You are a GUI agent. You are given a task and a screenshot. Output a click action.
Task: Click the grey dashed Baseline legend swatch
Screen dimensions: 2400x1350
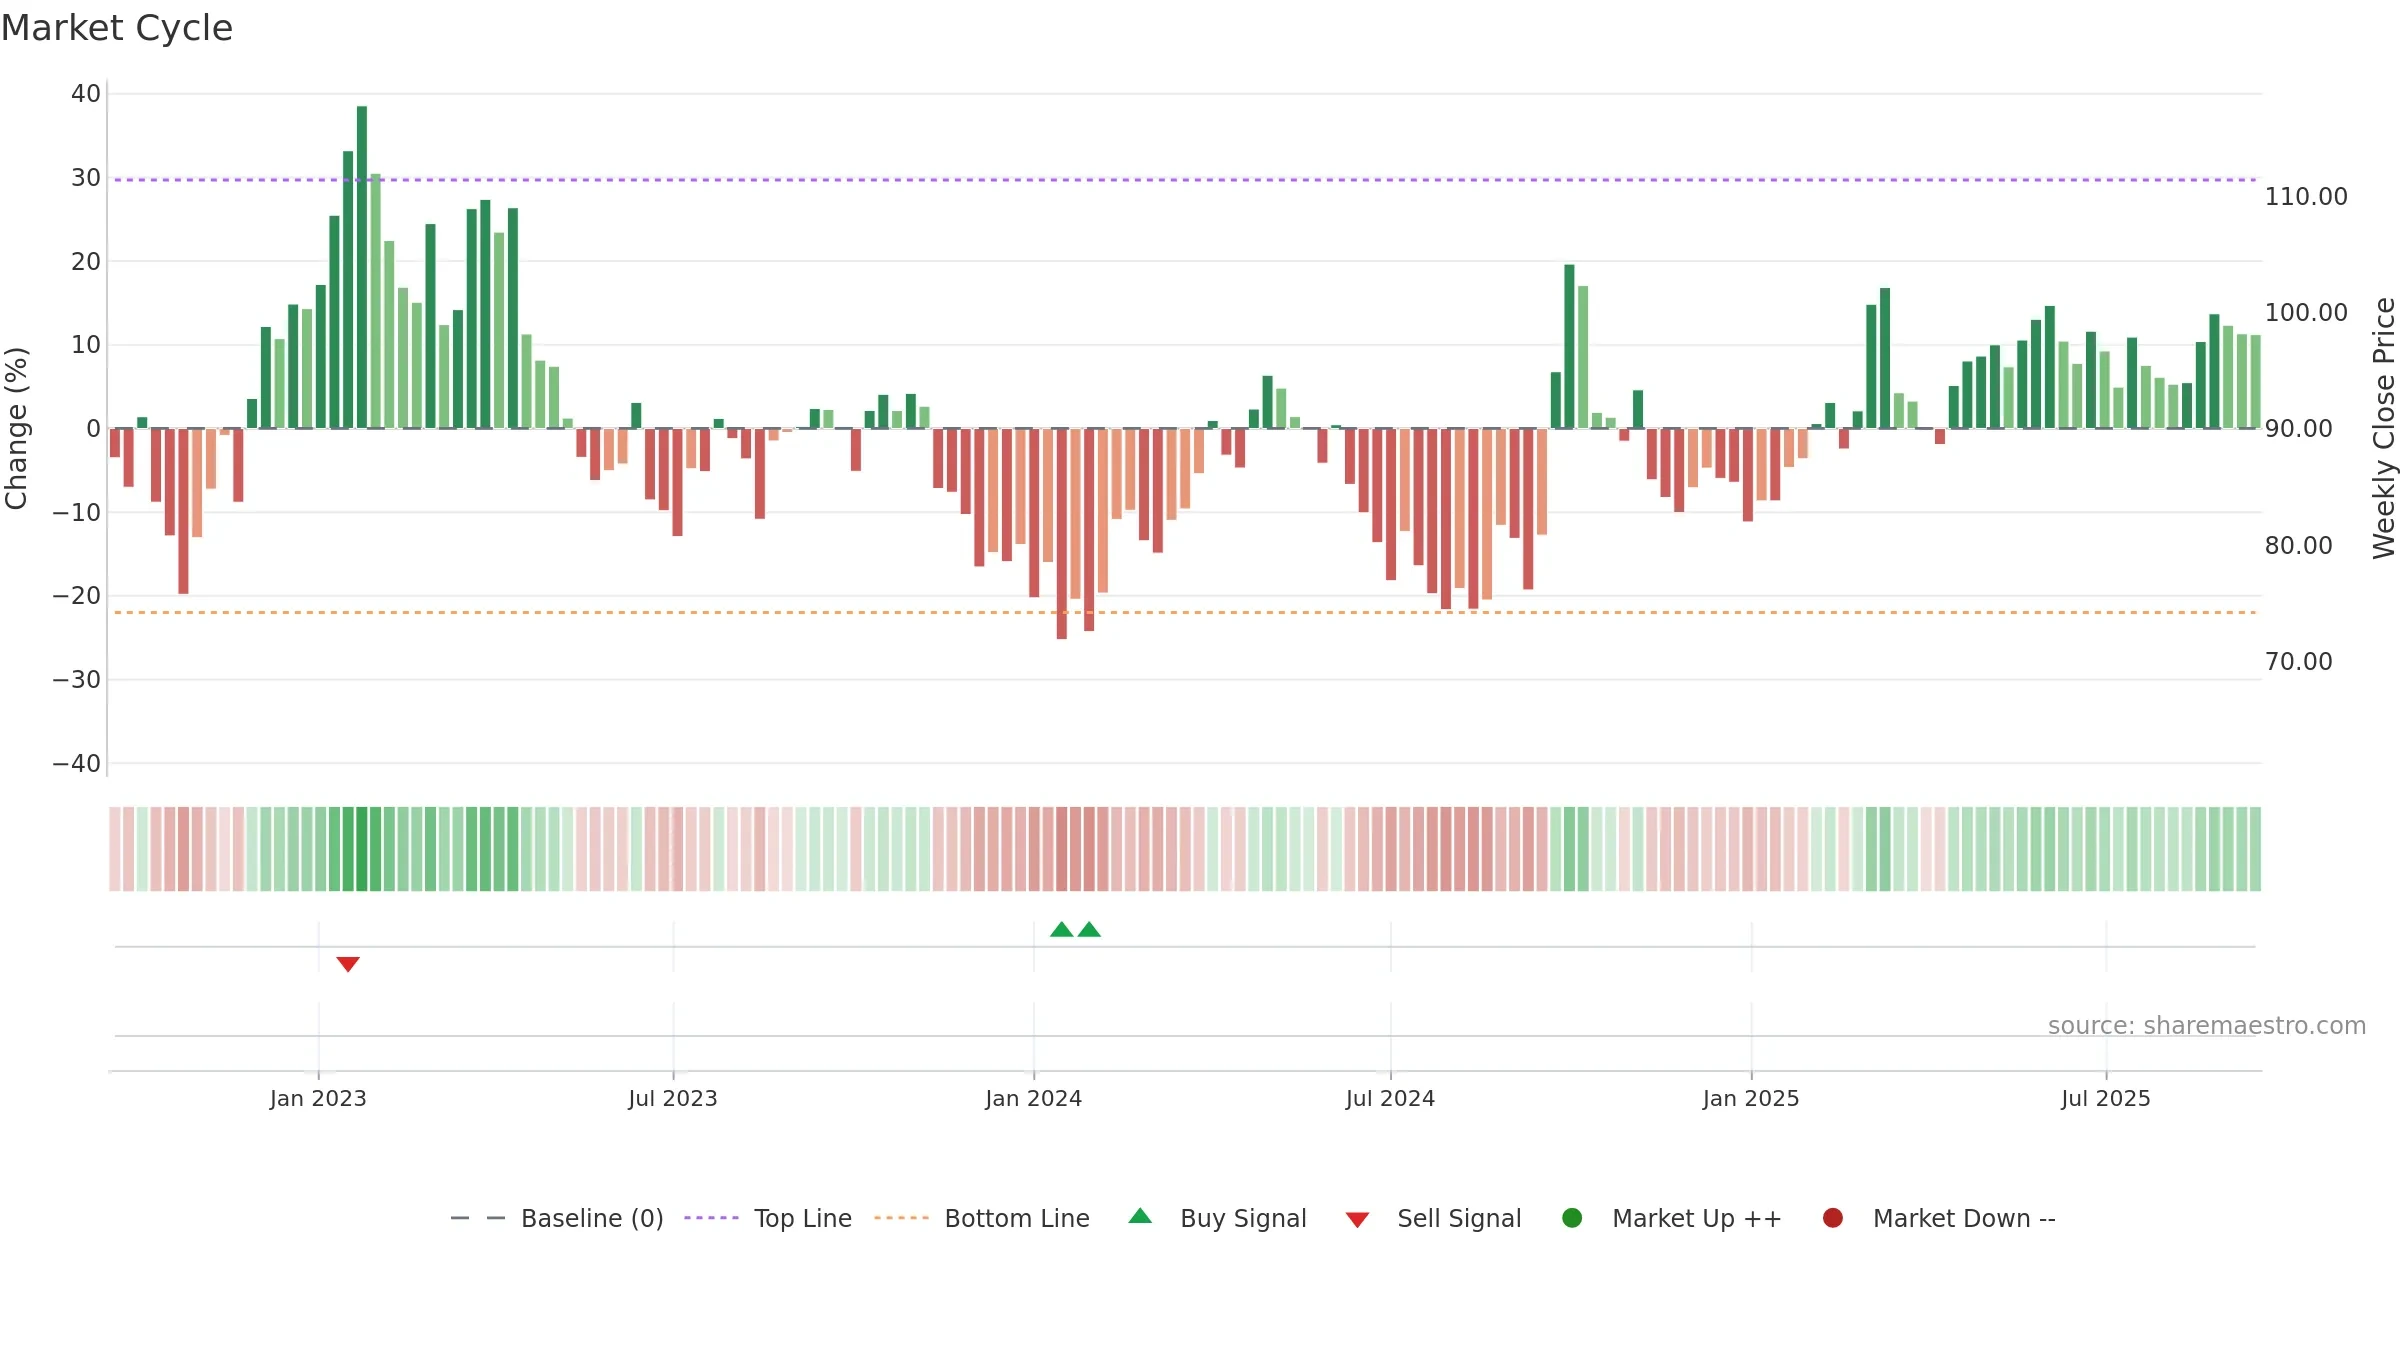478,1218
